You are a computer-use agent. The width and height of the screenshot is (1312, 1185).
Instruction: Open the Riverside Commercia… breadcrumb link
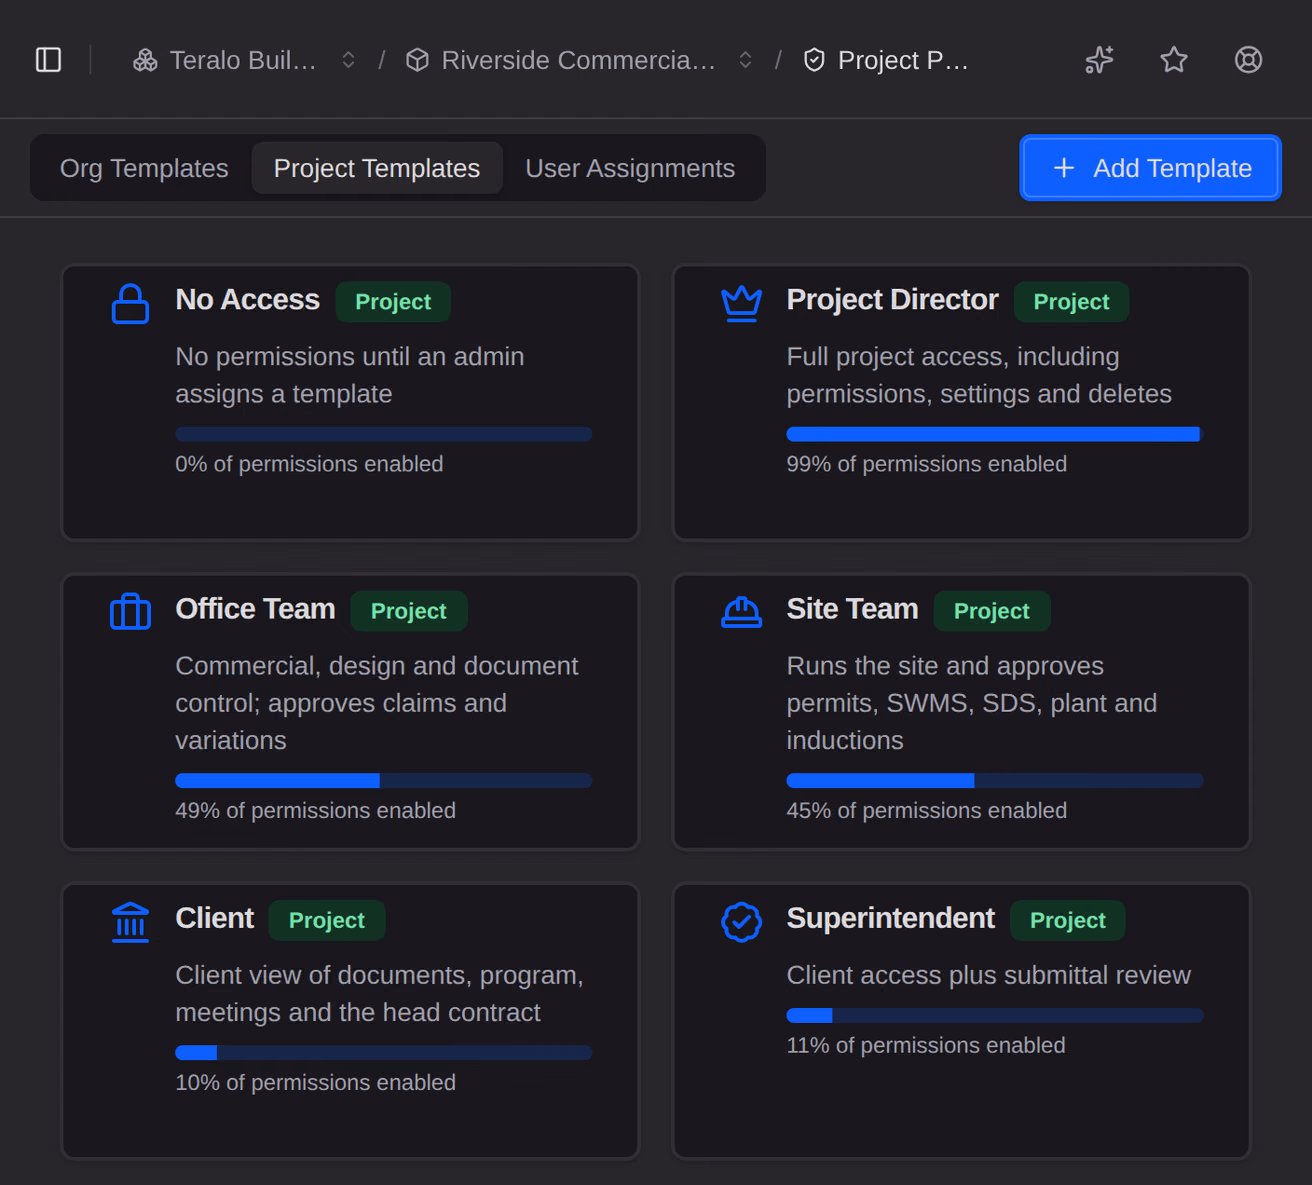tap(578, 60)
